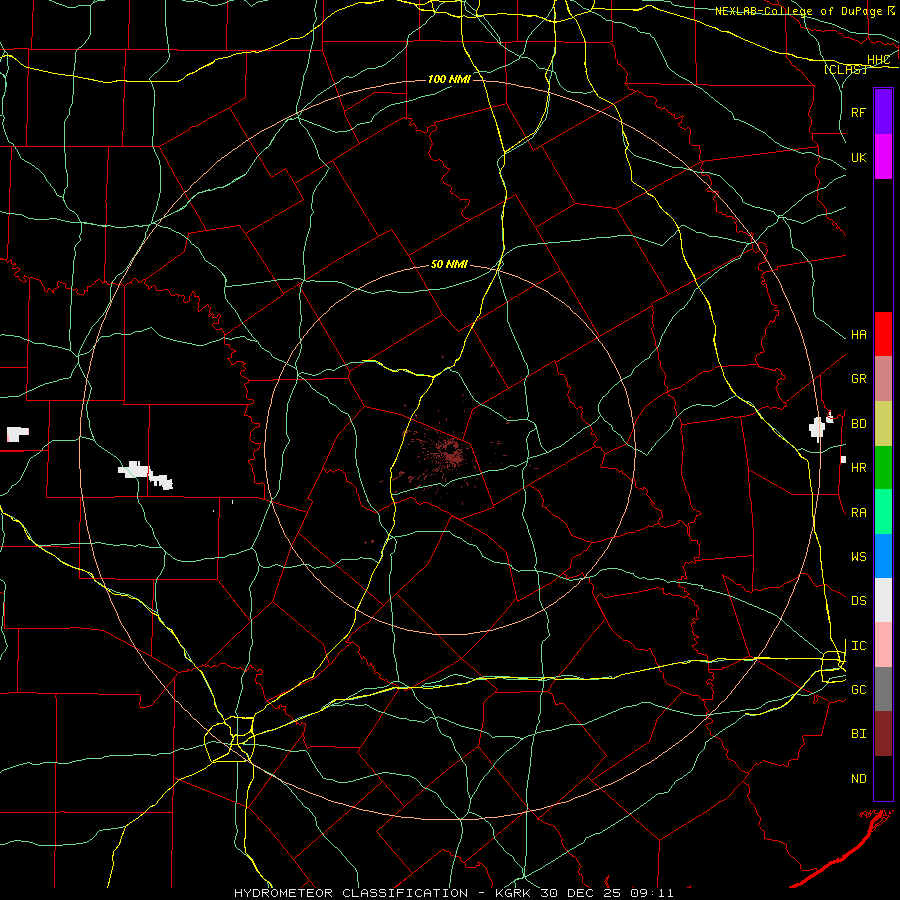Click the "UK" legend label

pyautogui.click(x=858, y=157)
